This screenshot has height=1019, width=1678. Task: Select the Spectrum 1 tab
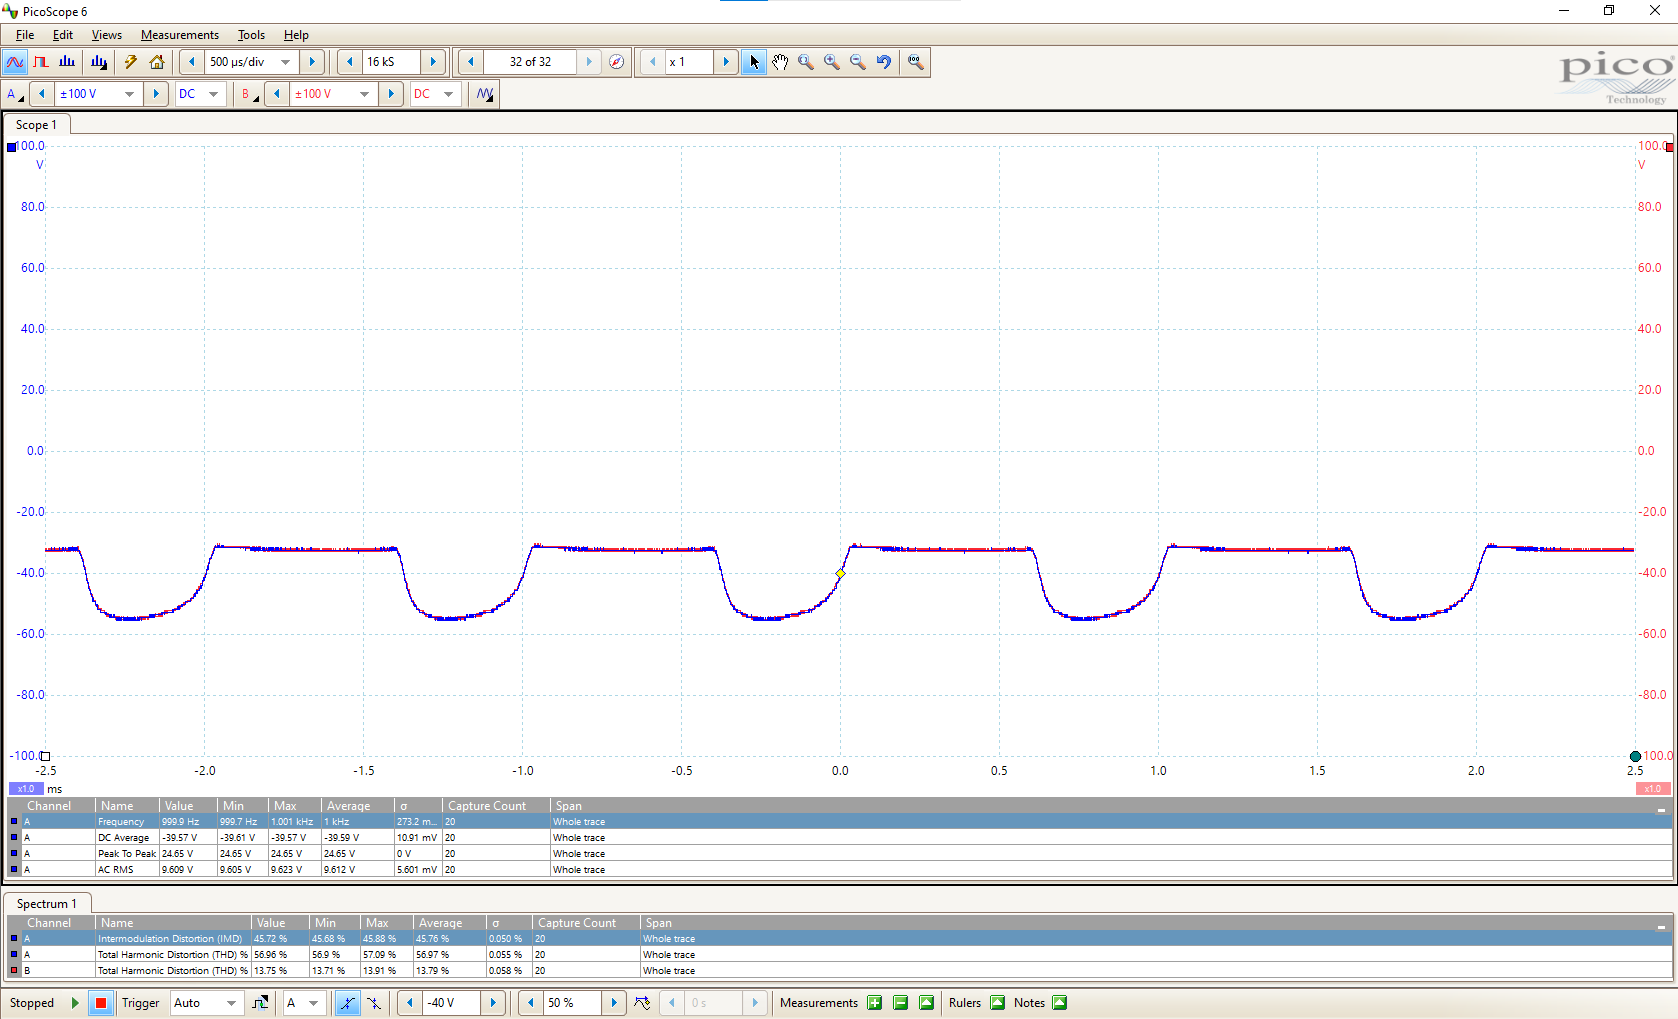pyautogui.click(x=47, y=904)
